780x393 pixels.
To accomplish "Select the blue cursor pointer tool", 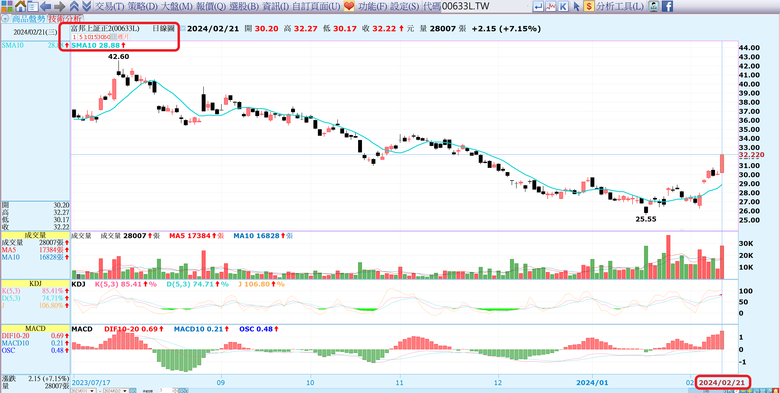I will 576,6.
